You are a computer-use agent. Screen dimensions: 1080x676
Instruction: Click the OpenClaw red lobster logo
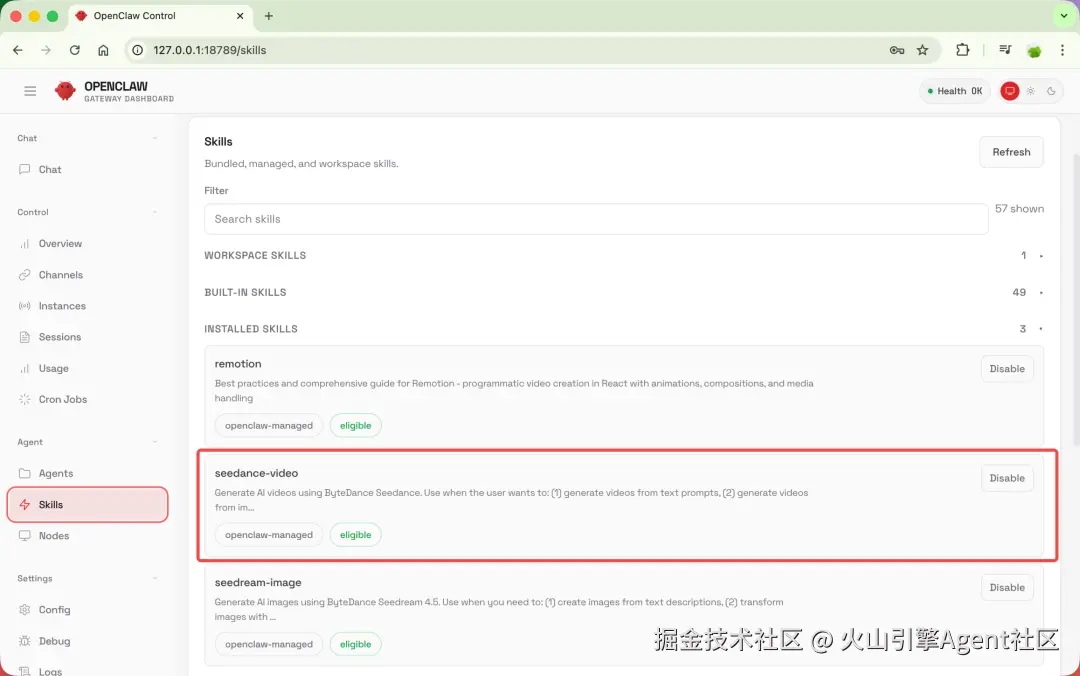pyautogui.click(x=65, y=91)
